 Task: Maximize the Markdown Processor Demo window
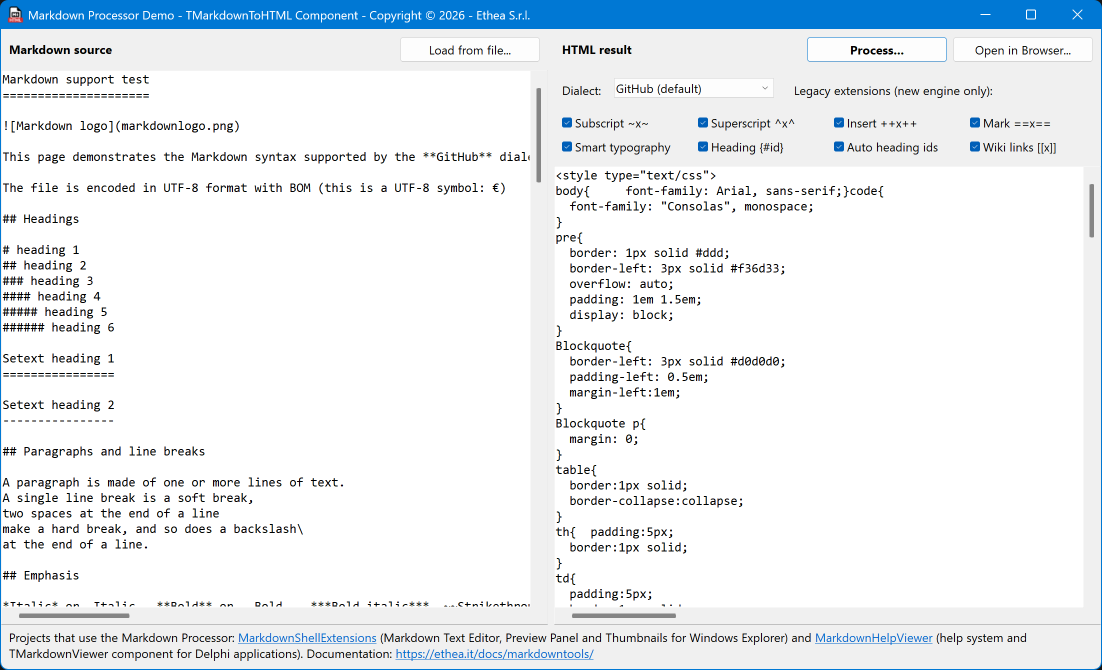pyautogui.click(x=1031, y=15)
